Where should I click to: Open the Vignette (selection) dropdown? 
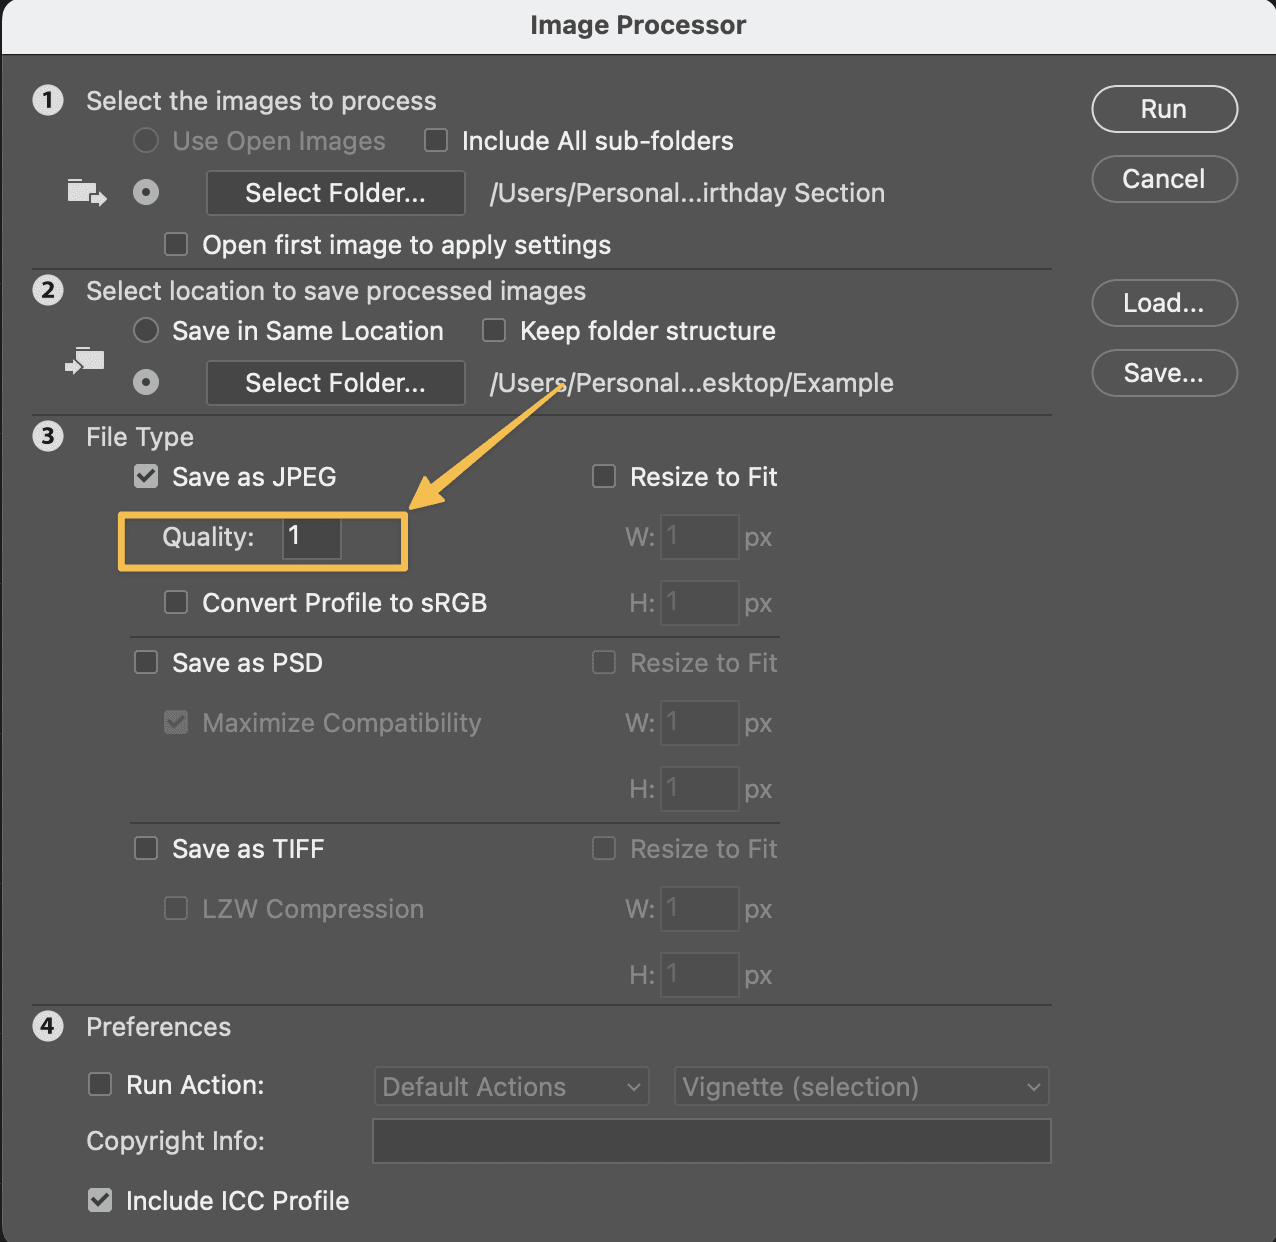pyautogui.click(x=861, y=1086)
